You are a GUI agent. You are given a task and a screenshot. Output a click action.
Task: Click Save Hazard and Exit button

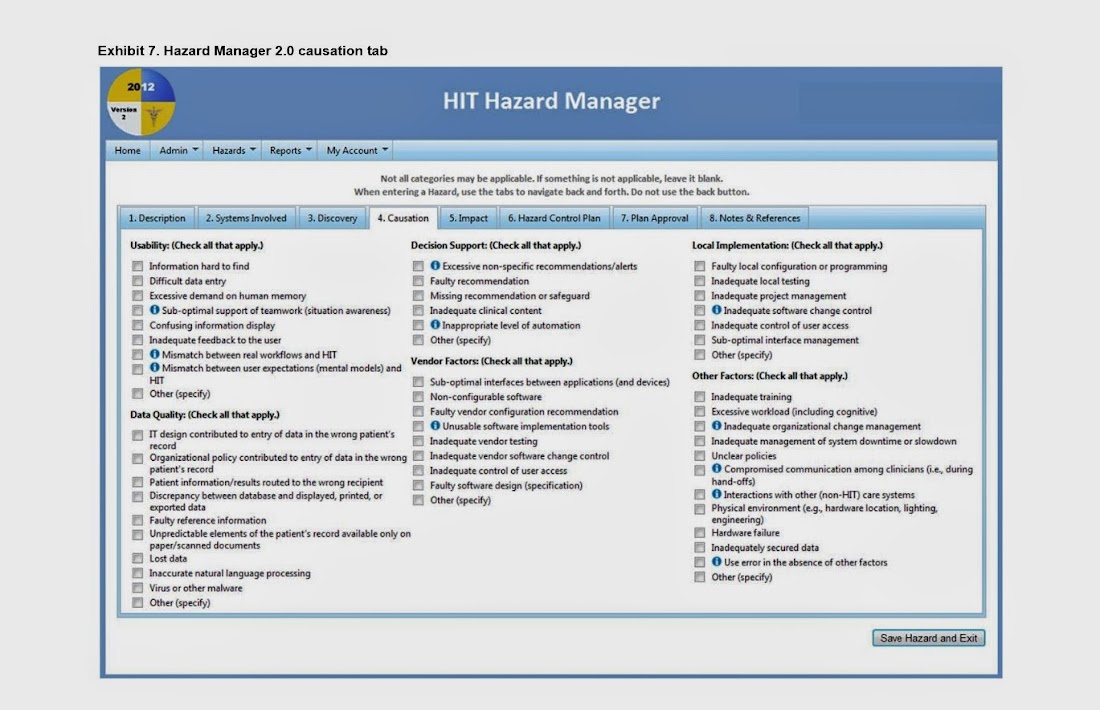click(929, 638)
